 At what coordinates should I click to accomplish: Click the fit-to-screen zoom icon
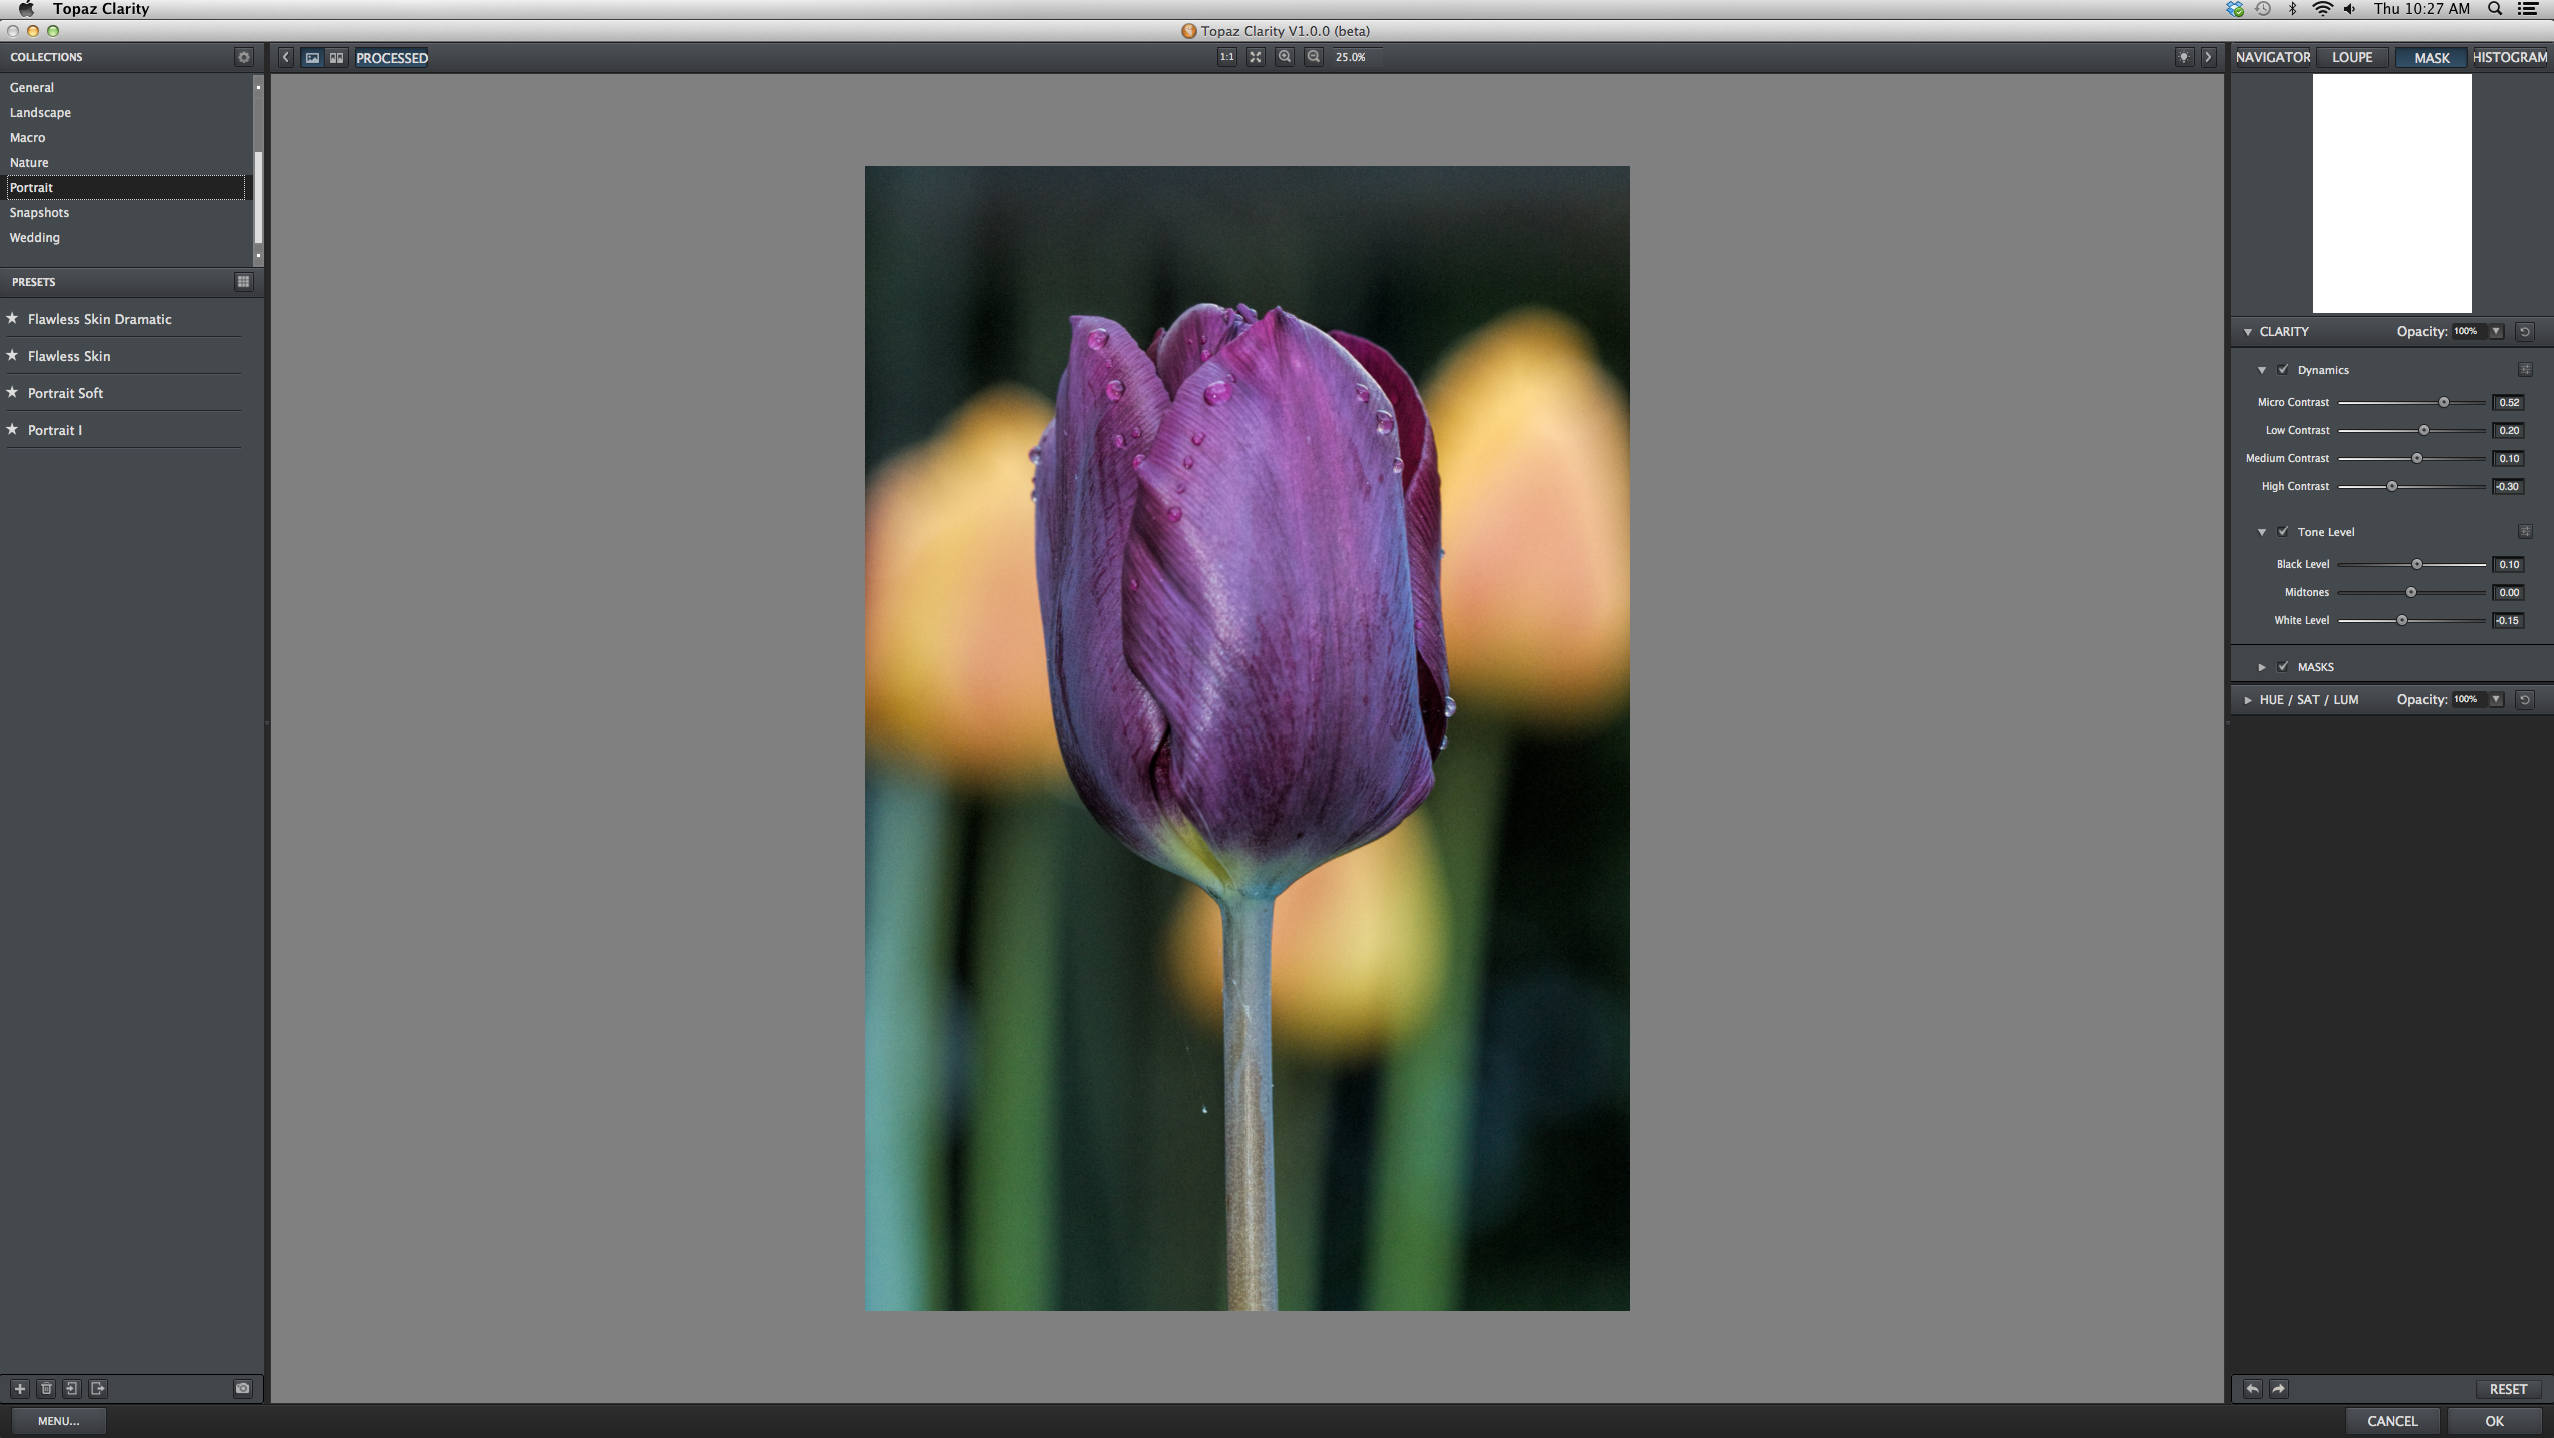[x=1256, y=57]
